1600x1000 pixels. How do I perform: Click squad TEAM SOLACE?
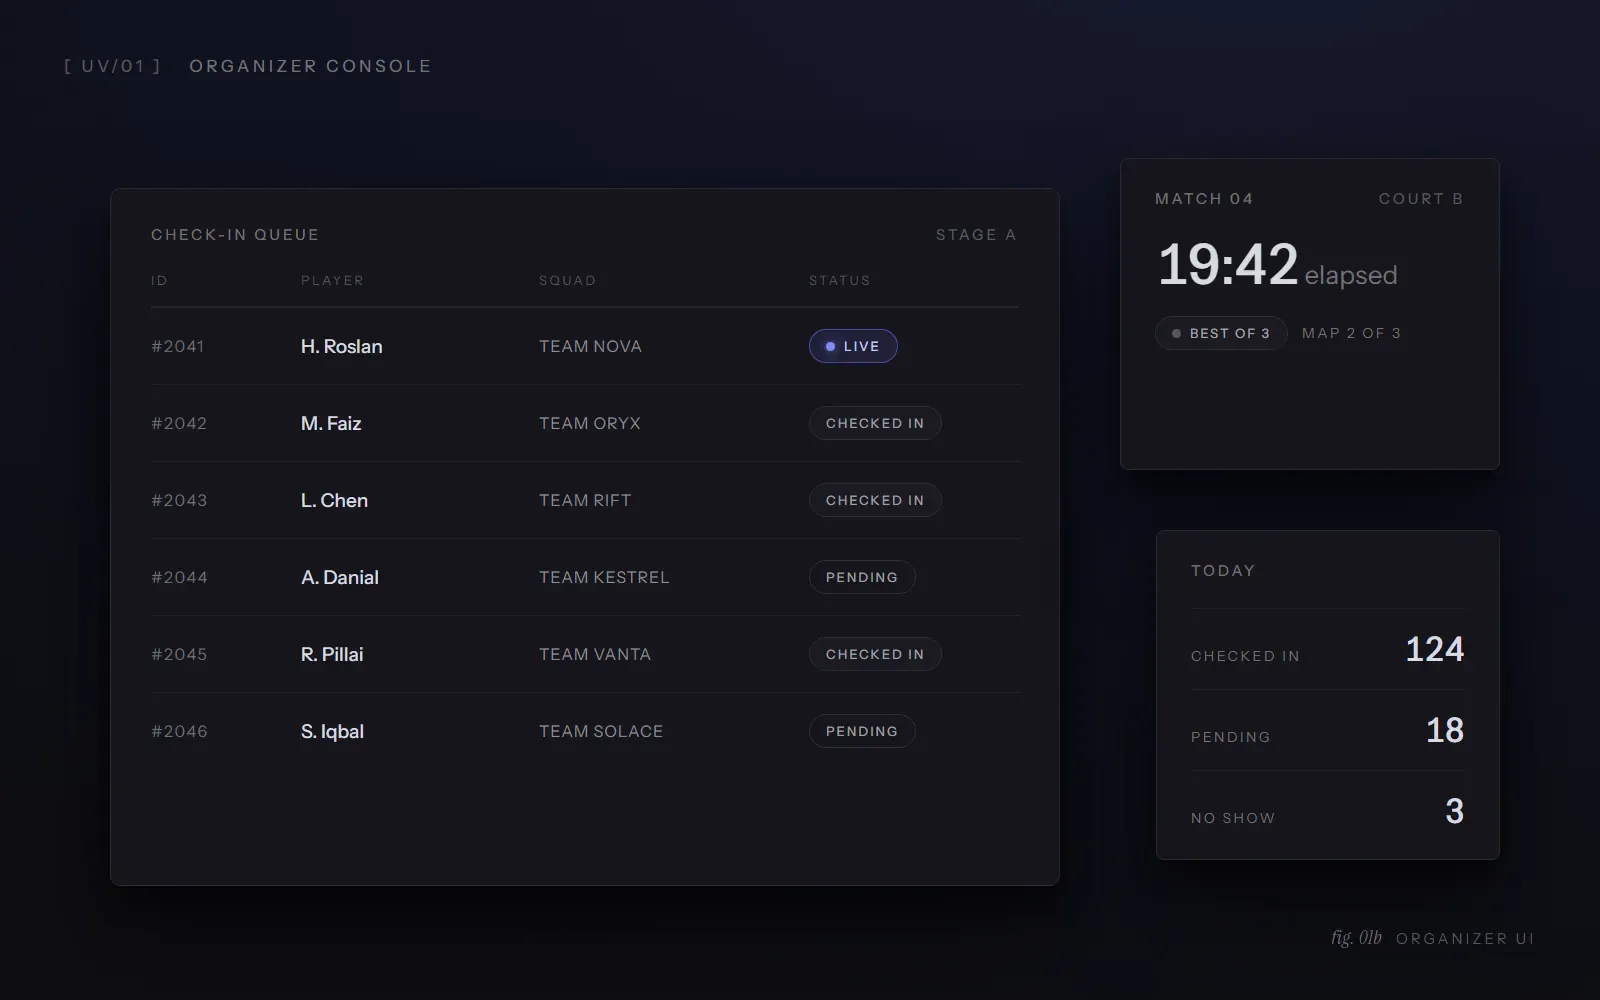coord(601,731)
